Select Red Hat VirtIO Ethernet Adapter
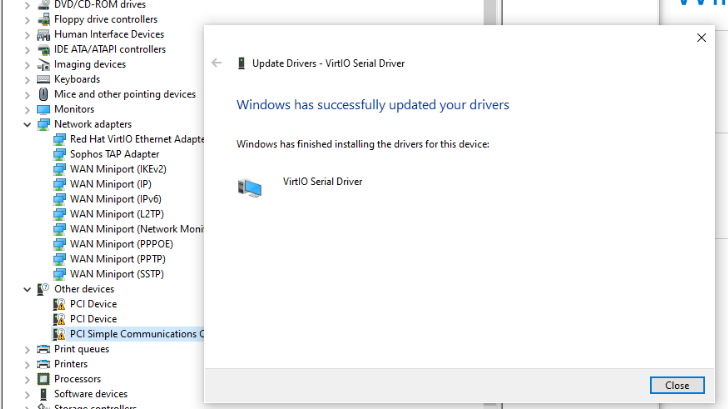Viewport: 728px width, 409px height. coord(136,139)
